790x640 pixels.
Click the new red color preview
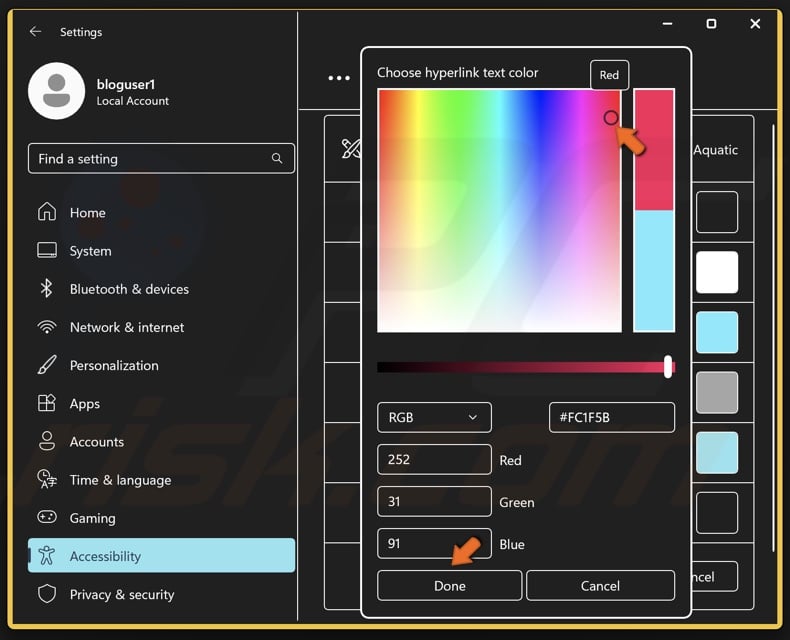pyautogui.click(x=654, y=150)
